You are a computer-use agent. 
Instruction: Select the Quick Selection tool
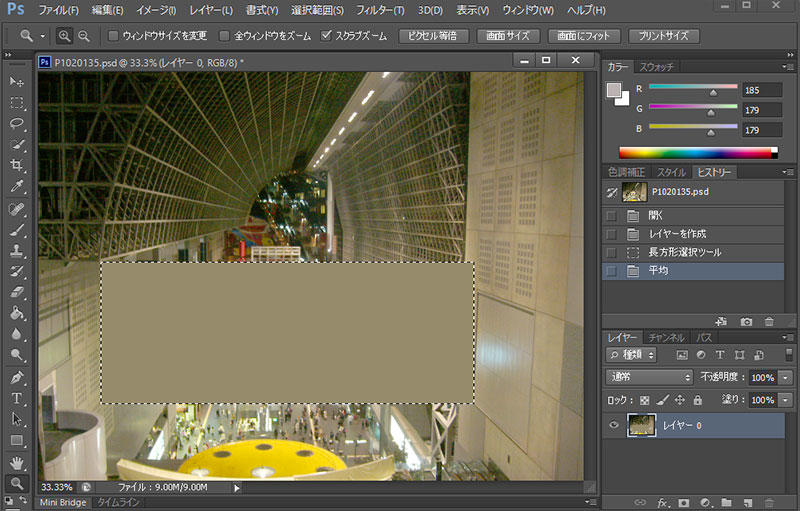pyautogui.click(x=17, y=145)
